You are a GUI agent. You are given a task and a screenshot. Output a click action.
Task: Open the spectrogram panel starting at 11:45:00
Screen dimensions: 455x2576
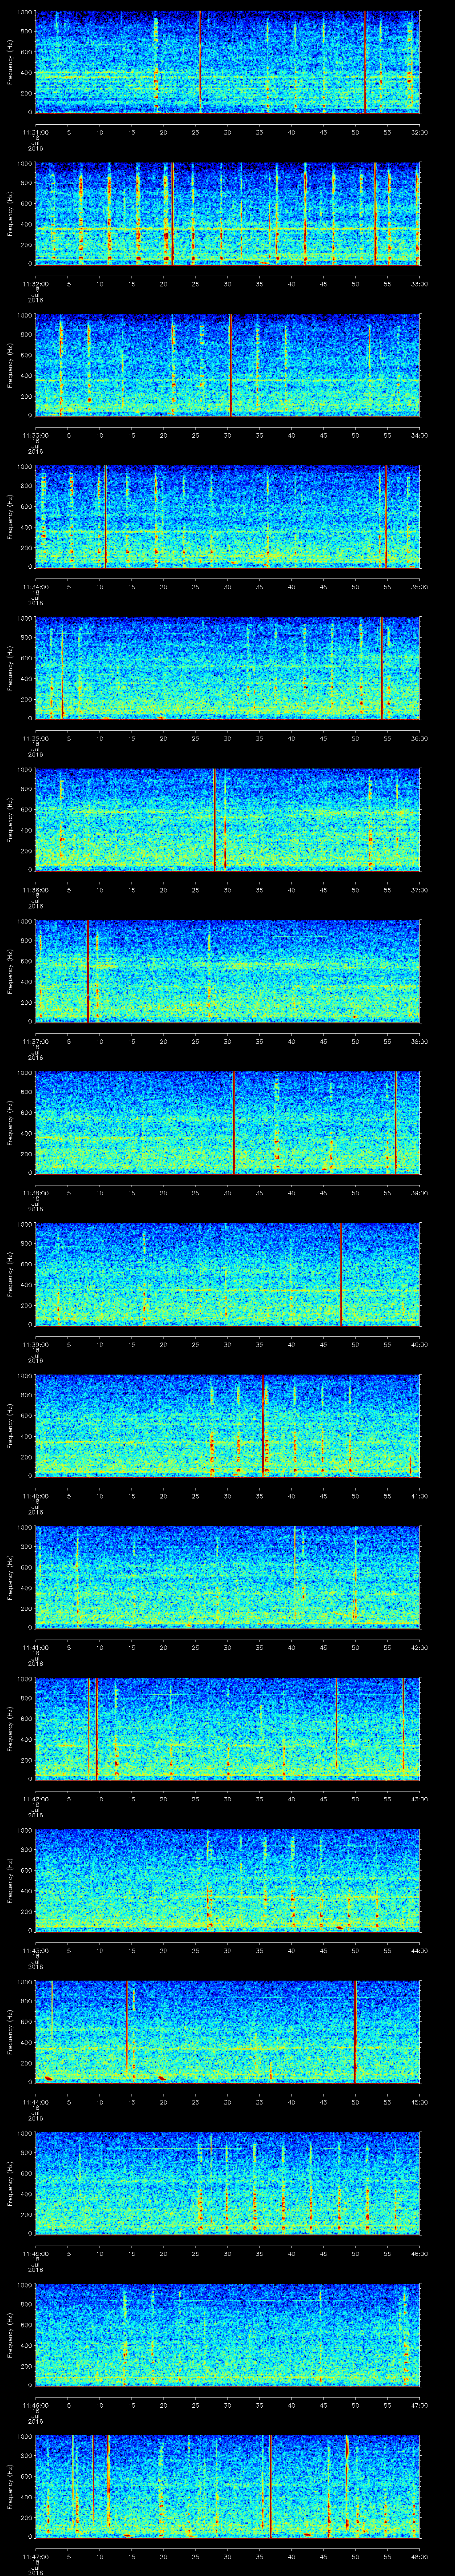click(227, 2182)
